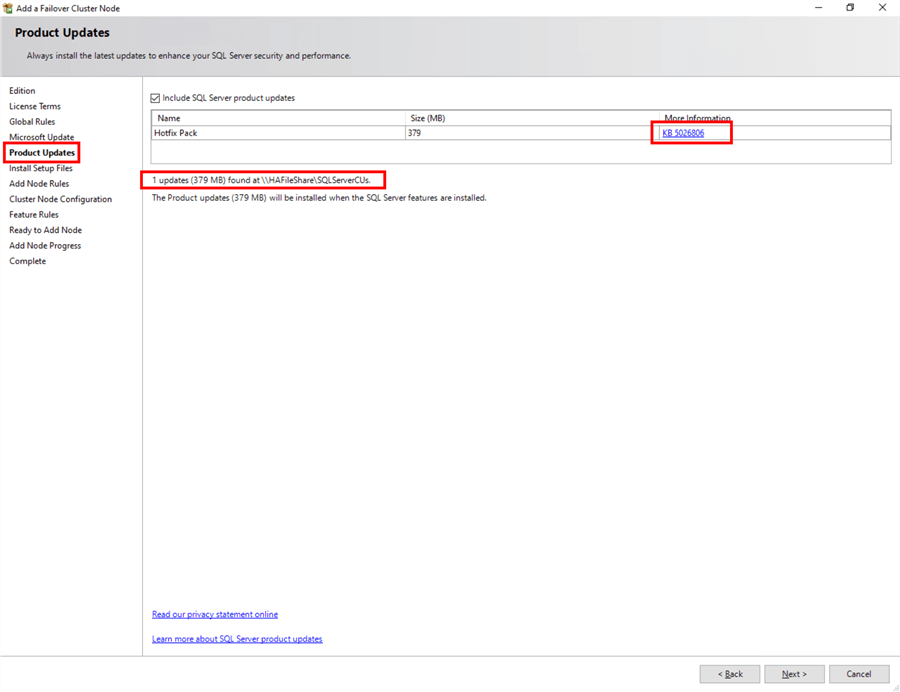Select the License Terms step
The width and height of the screenshot is (900, 692).
click(35, 106)
